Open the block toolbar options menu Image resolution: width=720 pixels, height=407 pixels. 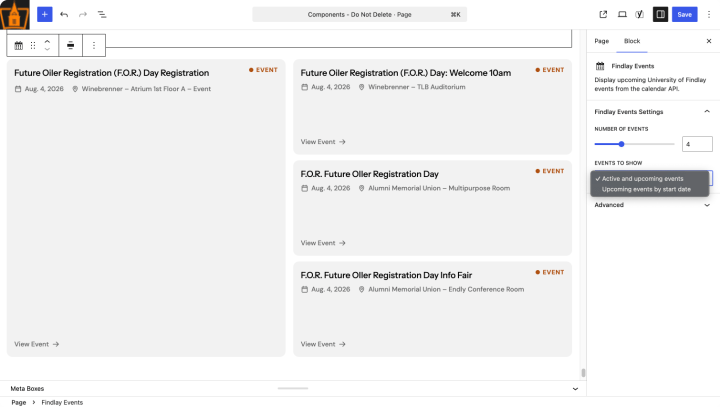(94, 45)
